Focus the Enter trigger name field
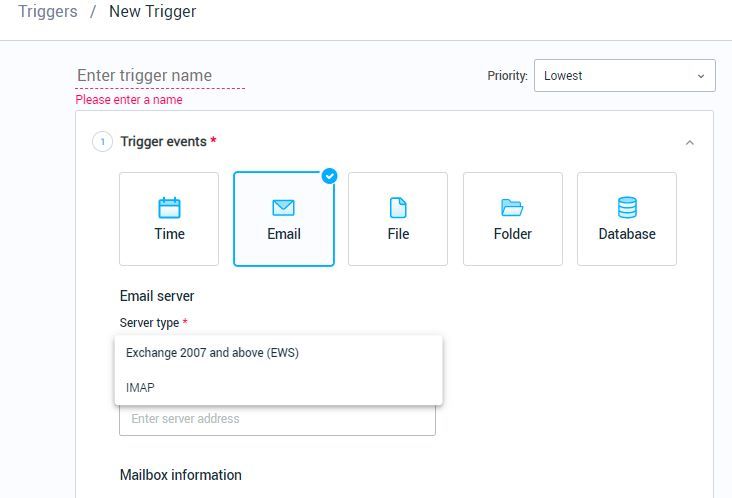The height and width of the screenshot is (498, 732). [x=160, y=76]
